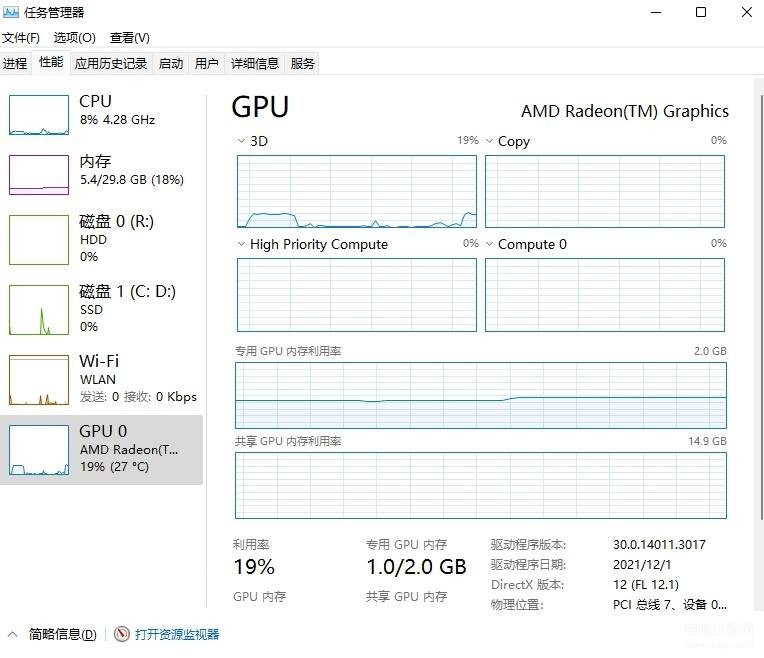The height and width of the screenshot is (658, 764).
Task: Open the 查看(V) menu
Action: [x=130, y=38]
